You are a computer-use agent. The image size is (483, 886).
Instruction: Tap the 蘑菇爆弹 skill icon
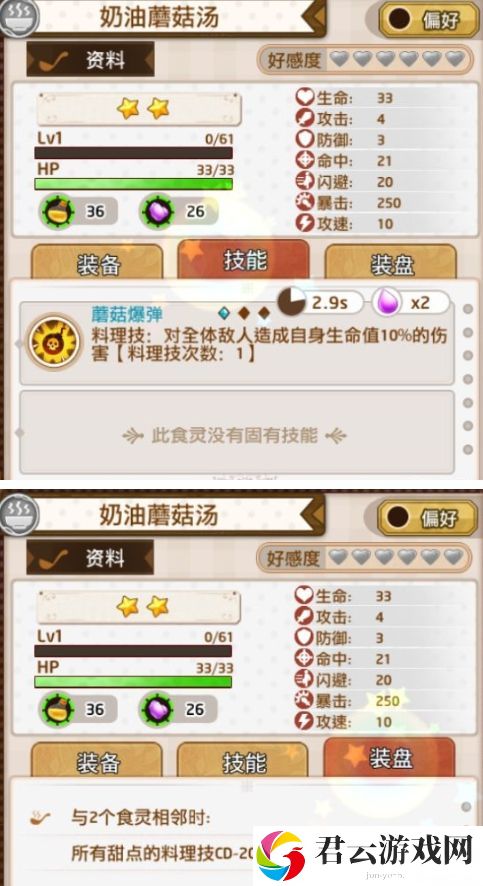(55, 342)
